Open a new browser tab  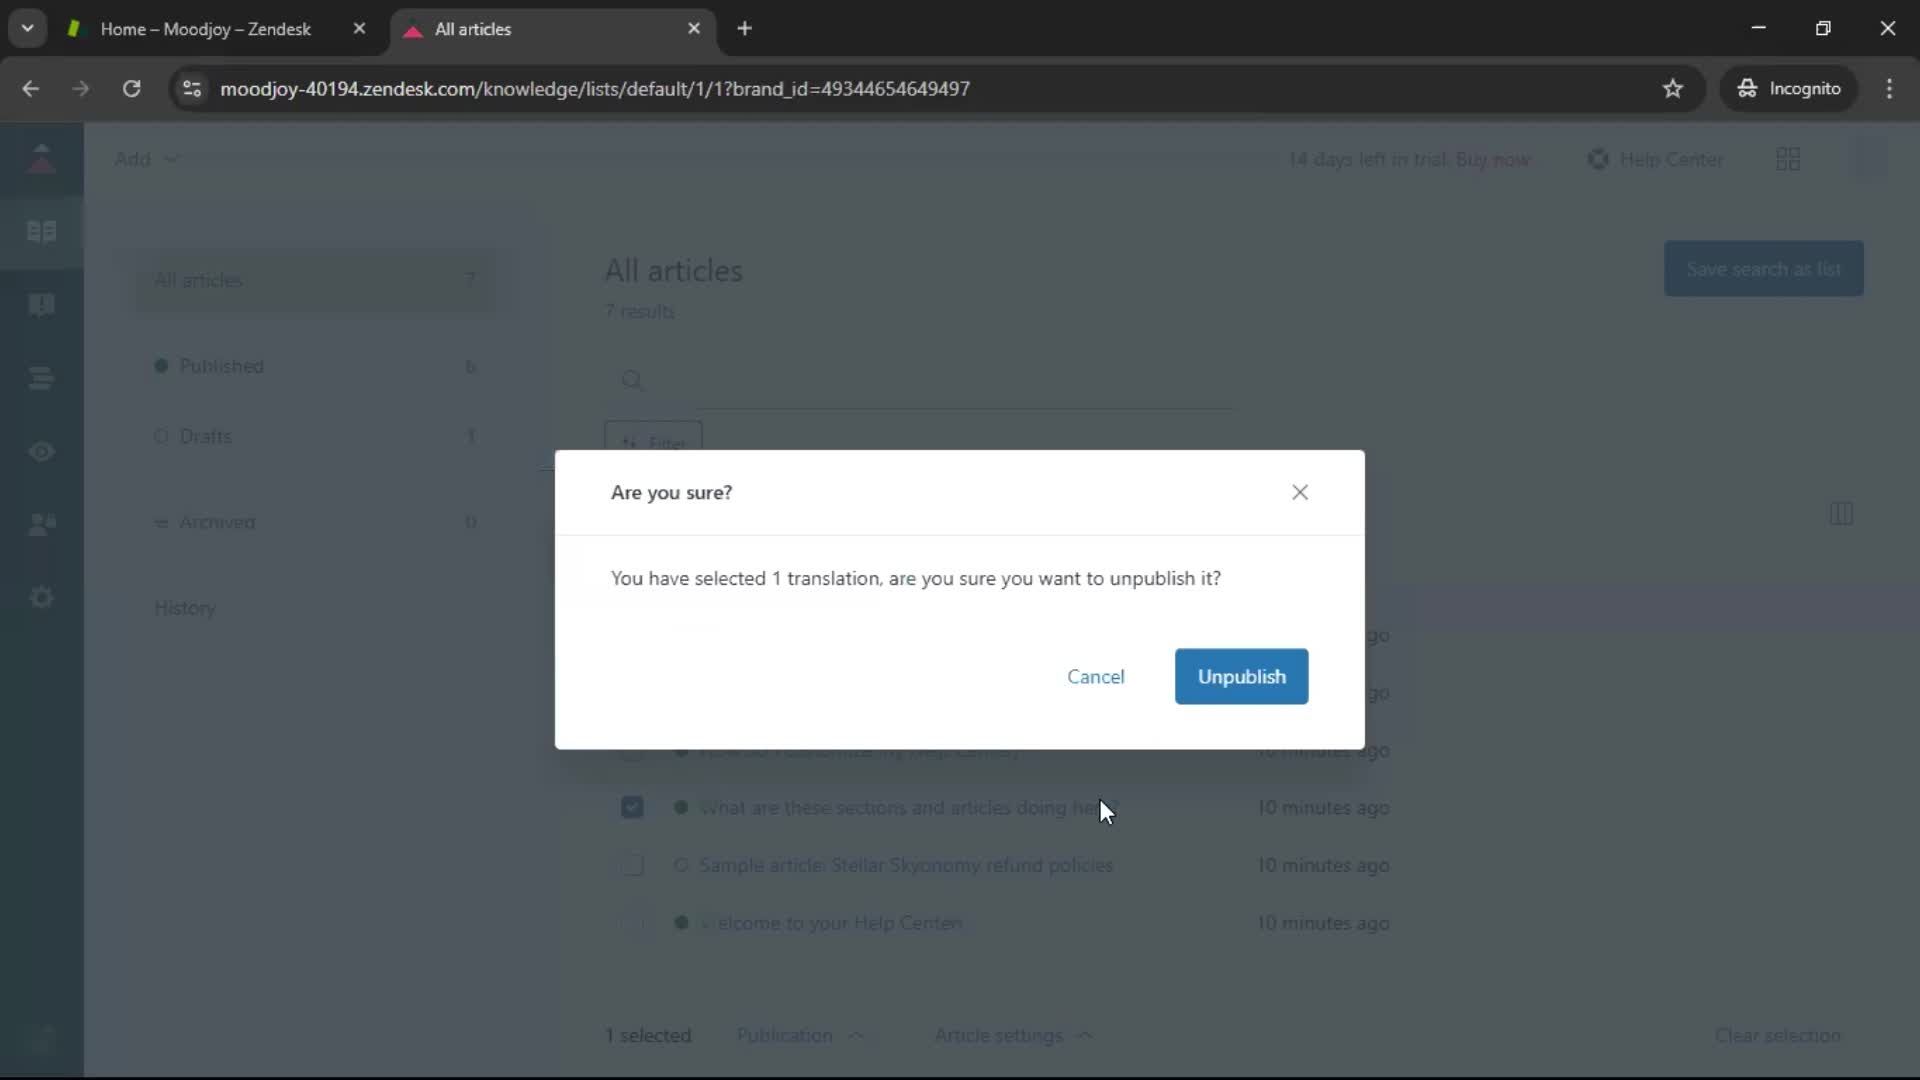click(744, 29)
